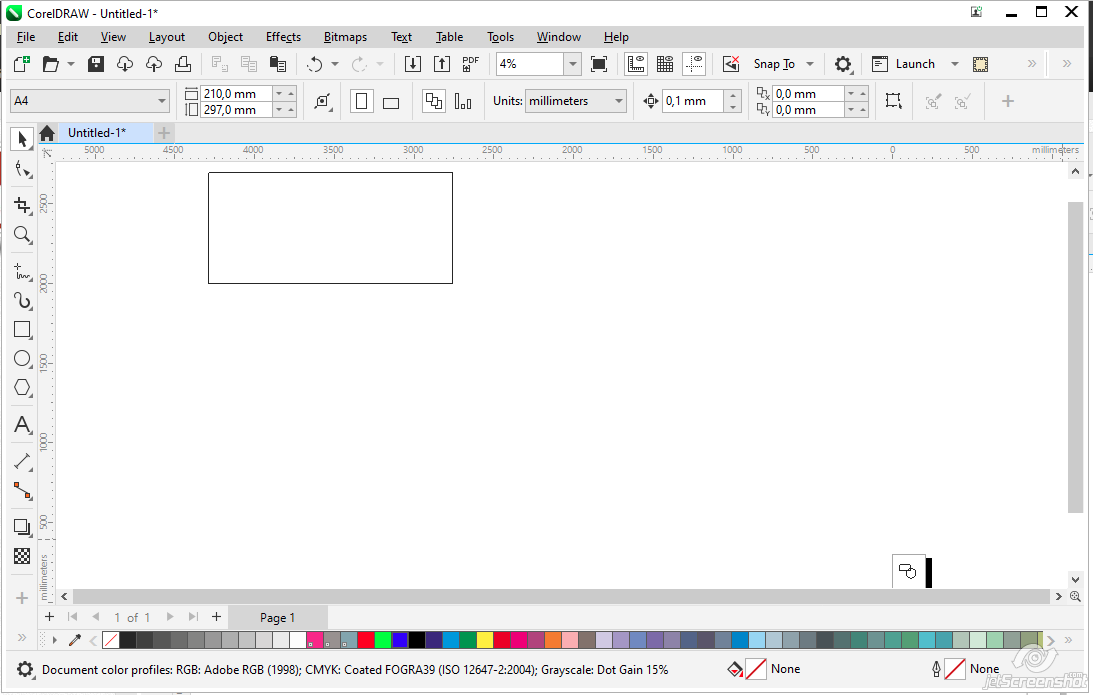Toggle show rulers button
Viewport: 1093px width, 695px height.
click(635, 64)
